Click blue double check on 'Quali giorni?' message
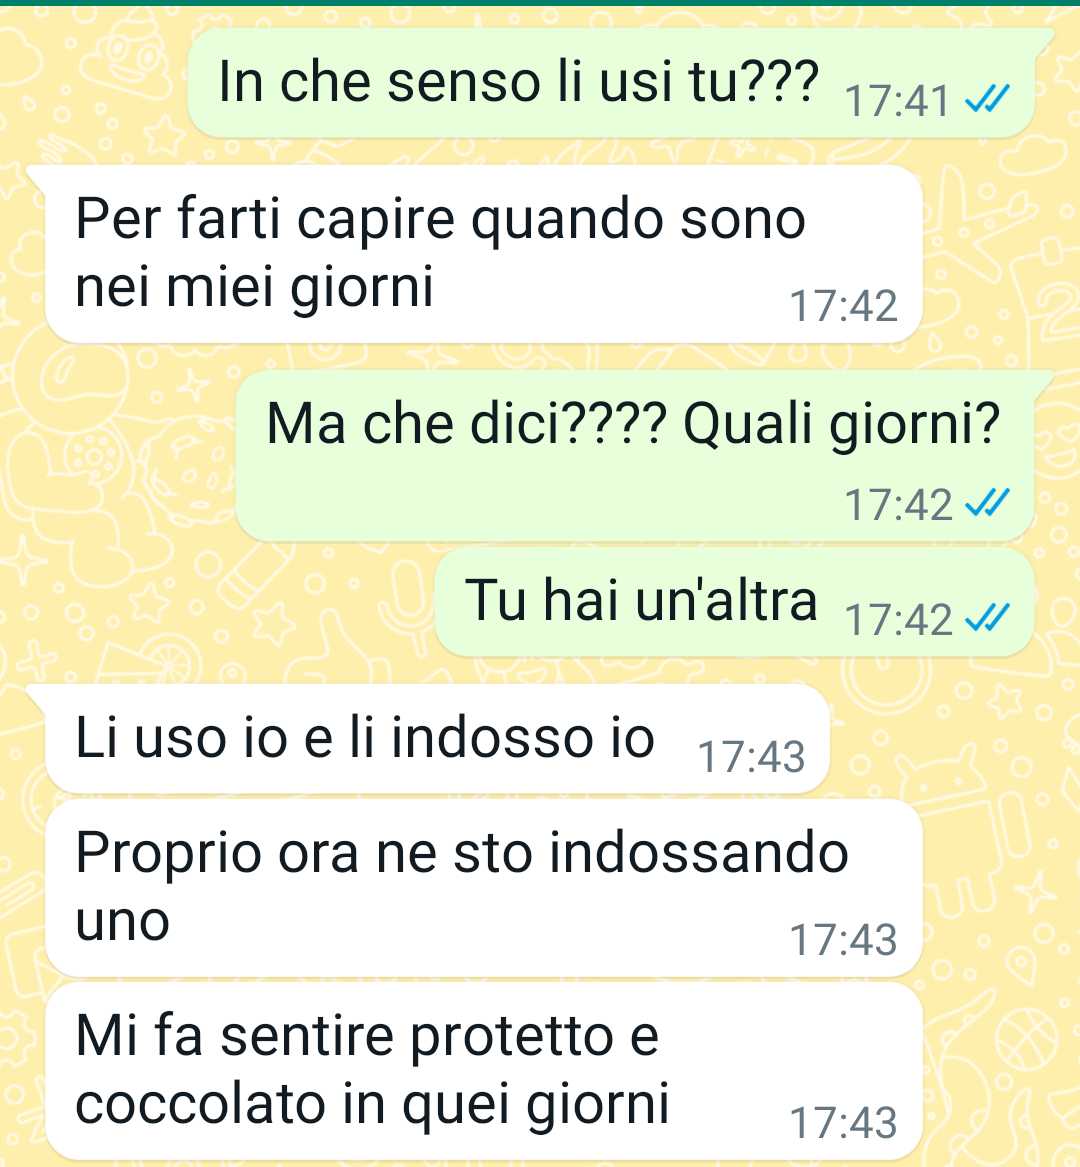 (988, 504)
